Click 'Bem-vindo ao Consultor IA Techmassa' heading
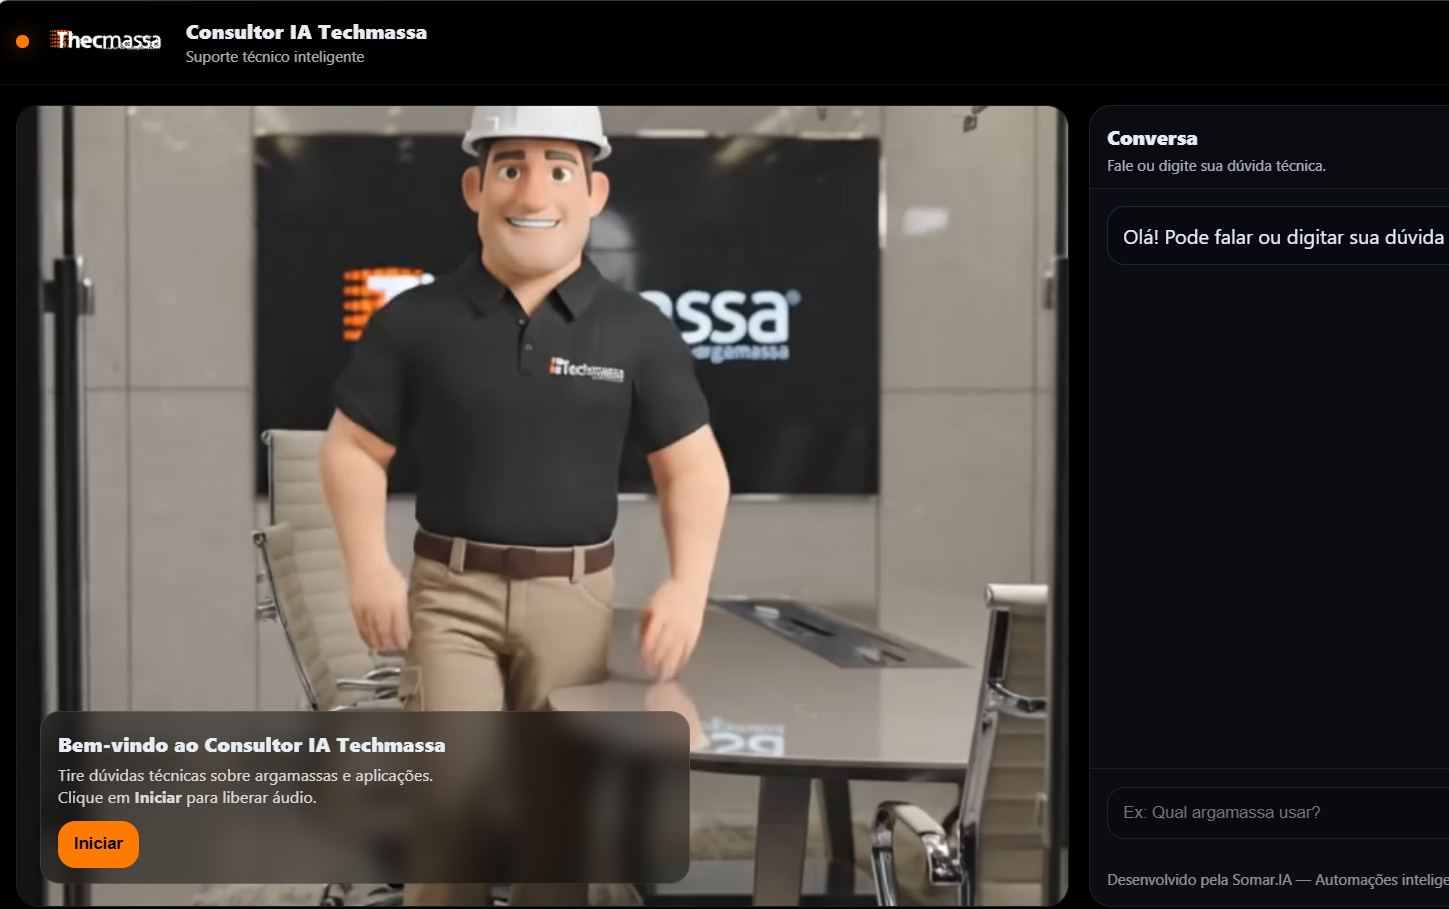This screenshot has height=909, width=1449. coord(252,745)
